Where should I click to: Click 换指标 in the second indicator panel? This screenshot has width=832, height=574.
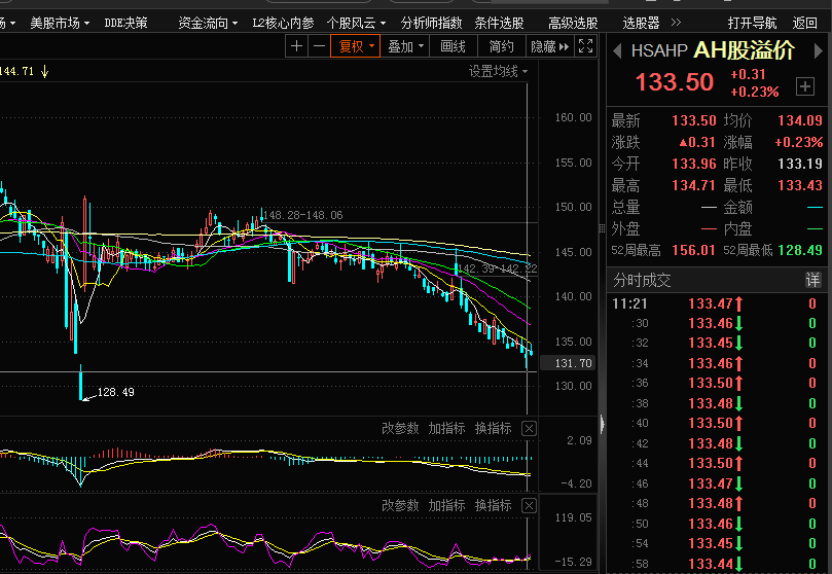[x=493, y=506]
